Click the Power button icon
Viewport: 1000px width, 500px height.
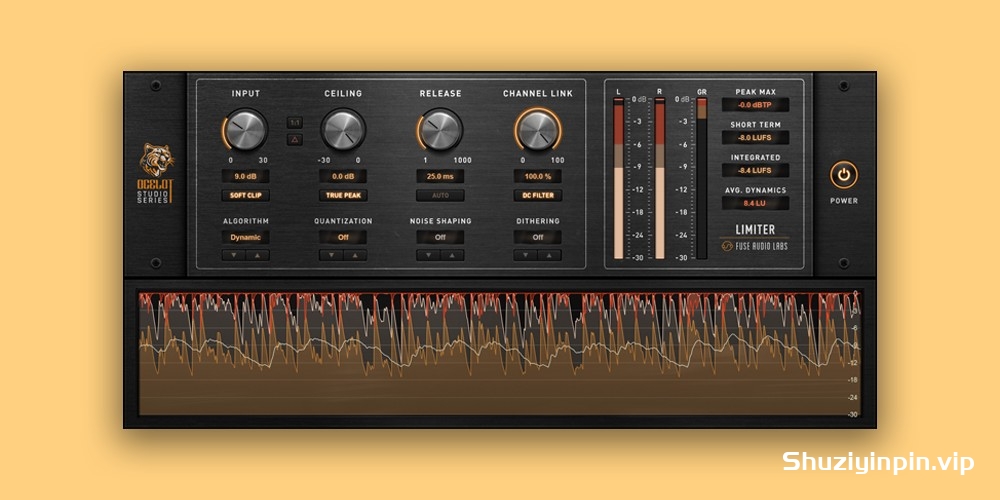click(x=844, y=175)
